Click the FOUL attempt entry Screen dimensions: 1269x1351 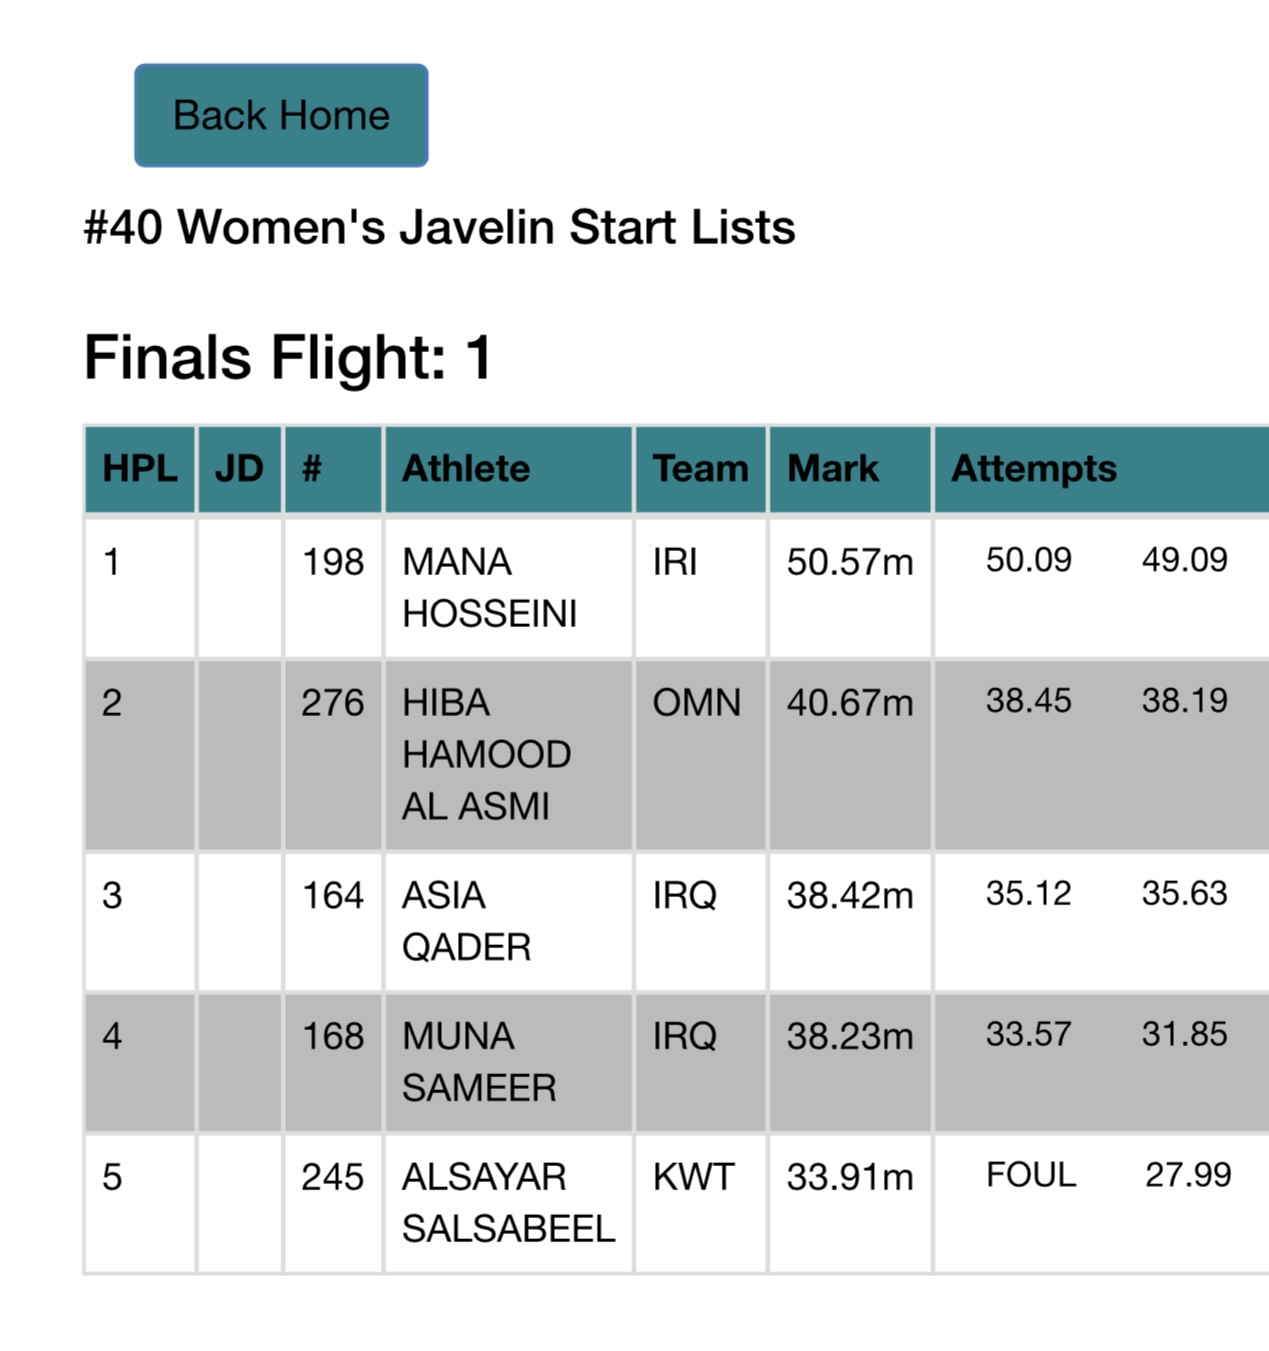[x=1031, y=1175]
